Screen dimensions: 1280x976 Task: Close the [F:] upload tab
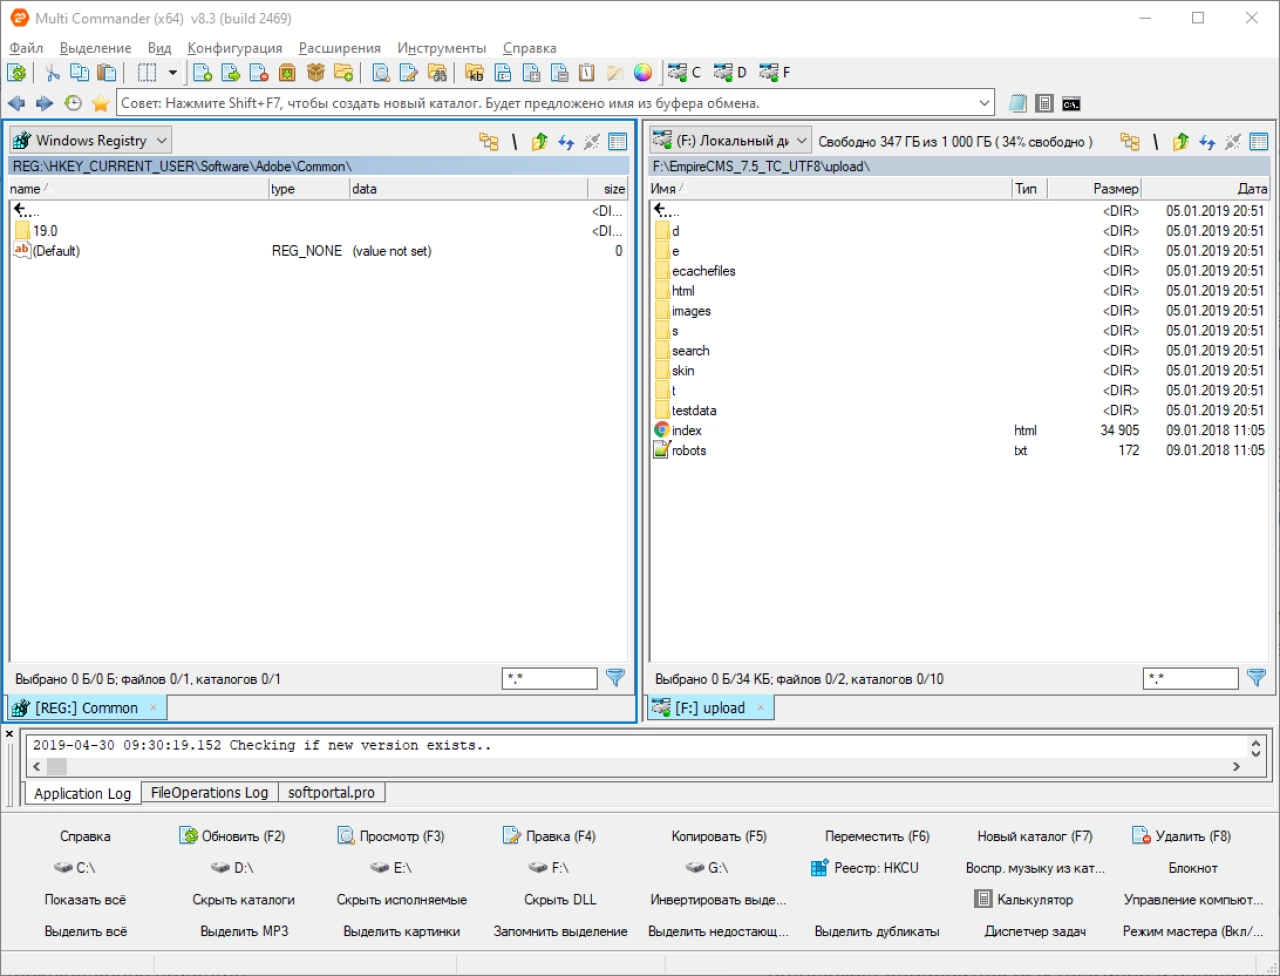tap(760, 707)
